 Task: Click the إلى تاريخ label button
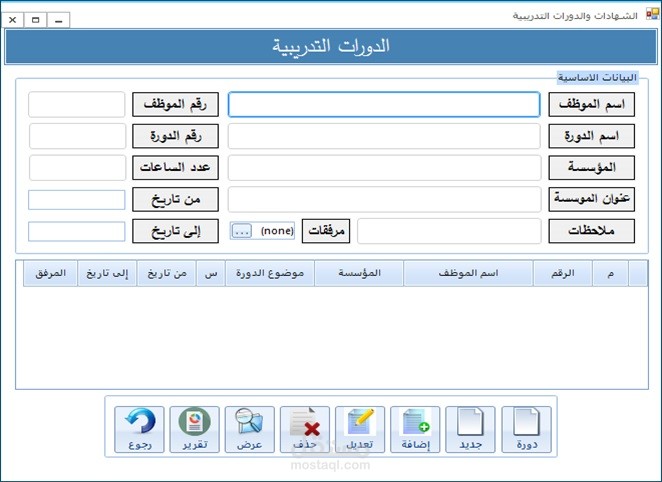click(x=175, y=231)
